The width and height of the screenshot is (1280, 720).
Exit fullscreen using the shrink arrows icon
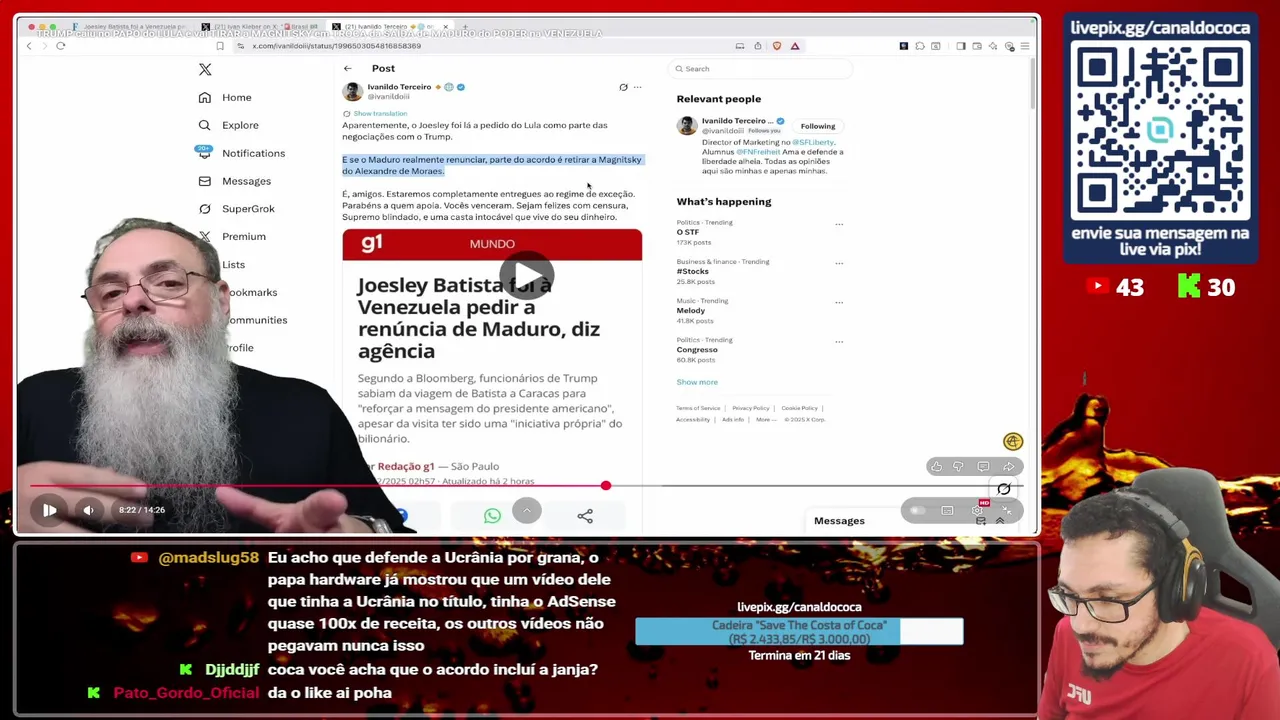click(1007, 511)
